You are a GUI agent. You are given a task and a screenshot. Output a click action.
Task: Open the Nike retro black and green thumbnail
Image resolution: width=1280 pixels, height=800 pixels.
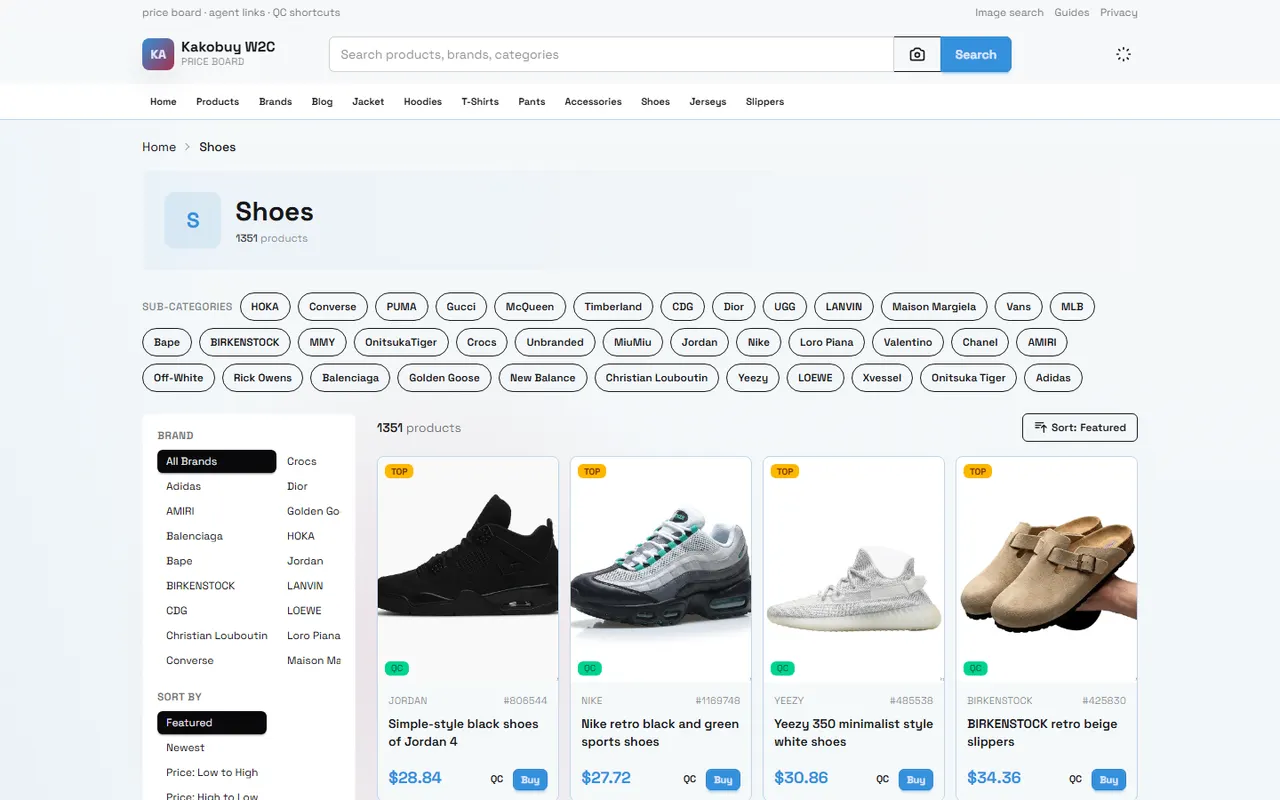(661, 570)
